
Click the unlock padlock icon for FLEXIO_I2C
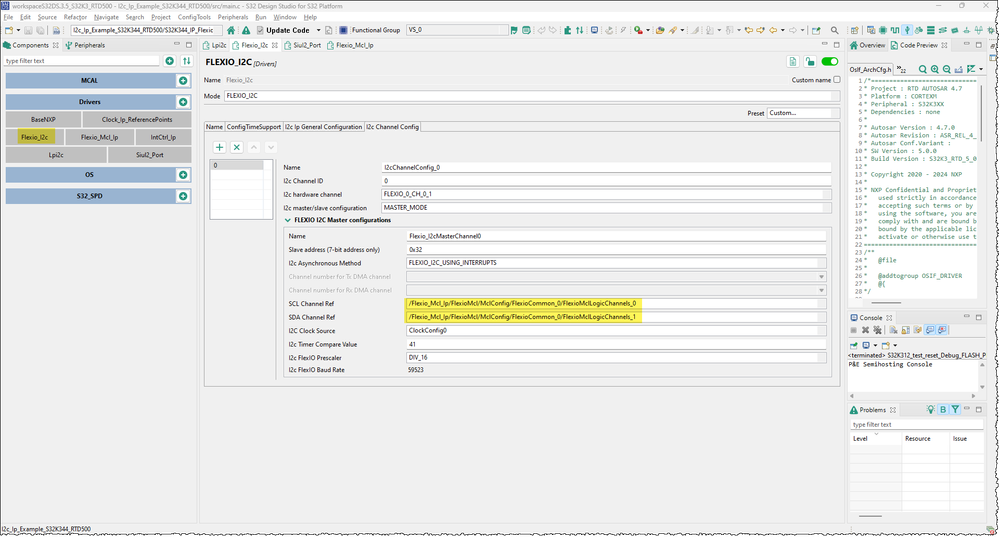[810, 61]
